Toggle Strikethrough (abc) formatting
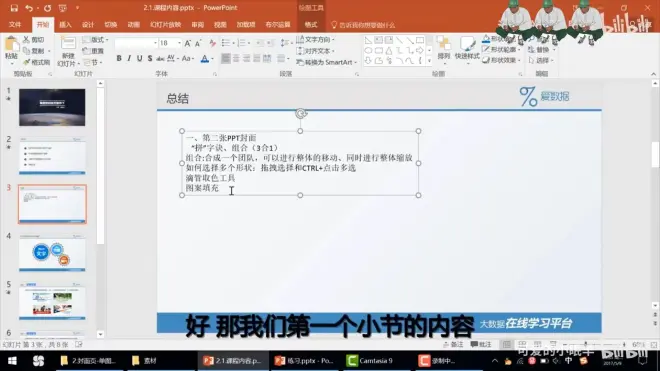Screen dimensions: 660x371 (160, 59)
